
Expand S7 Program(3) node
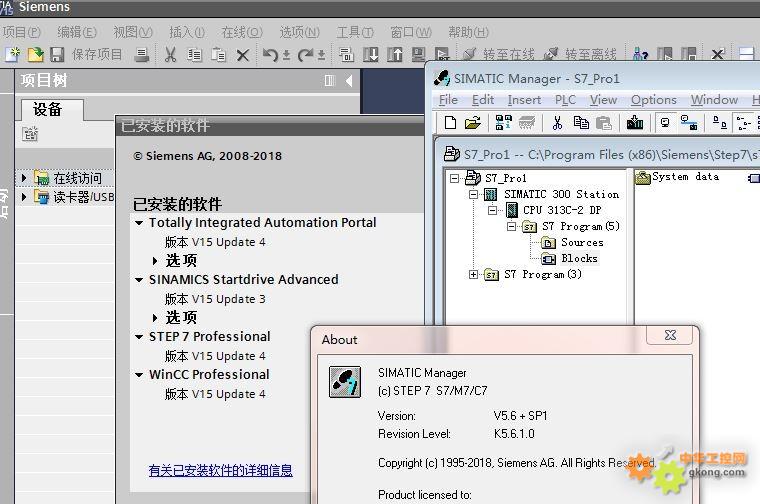pos(473,274)
